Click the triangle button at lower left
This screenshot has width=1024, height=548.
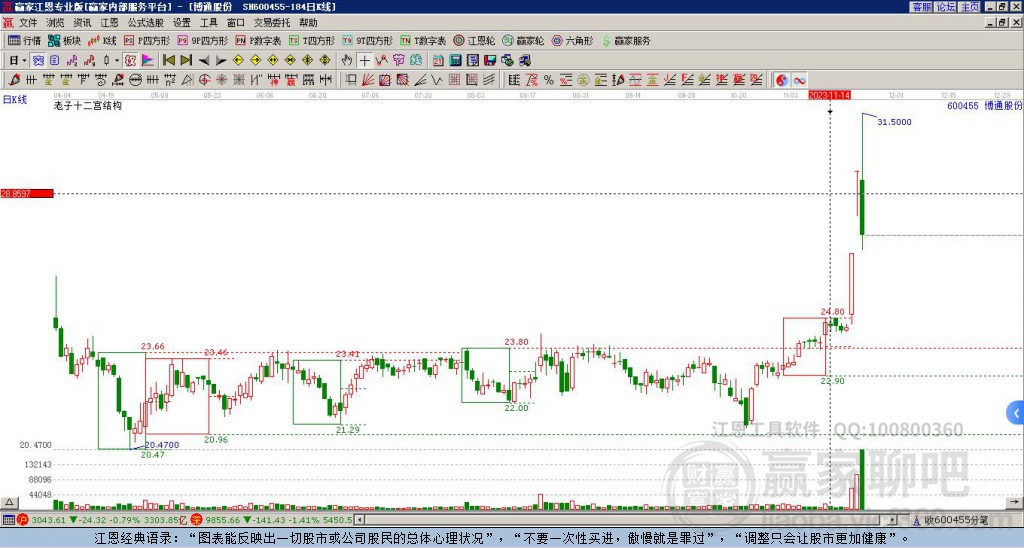coord(9,502)
